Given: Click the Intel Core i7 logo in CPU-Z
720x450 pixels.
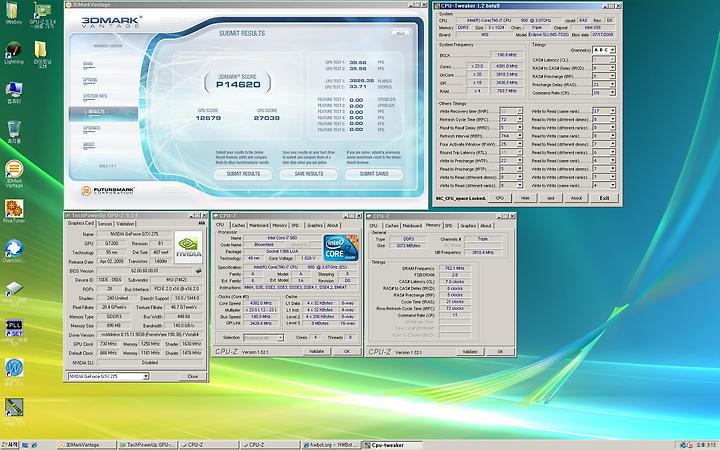Looking at the screenshot, I should coord(341,248).
